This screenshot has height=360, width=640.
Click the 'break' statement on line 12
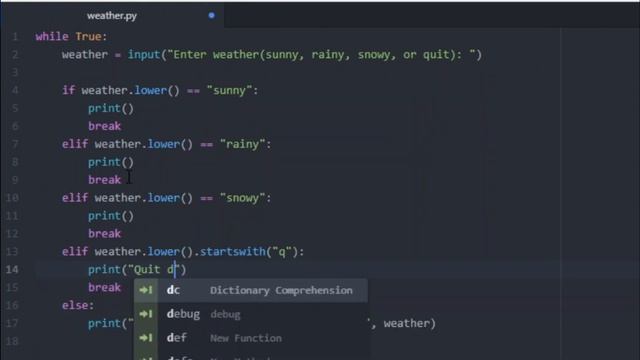104,234
